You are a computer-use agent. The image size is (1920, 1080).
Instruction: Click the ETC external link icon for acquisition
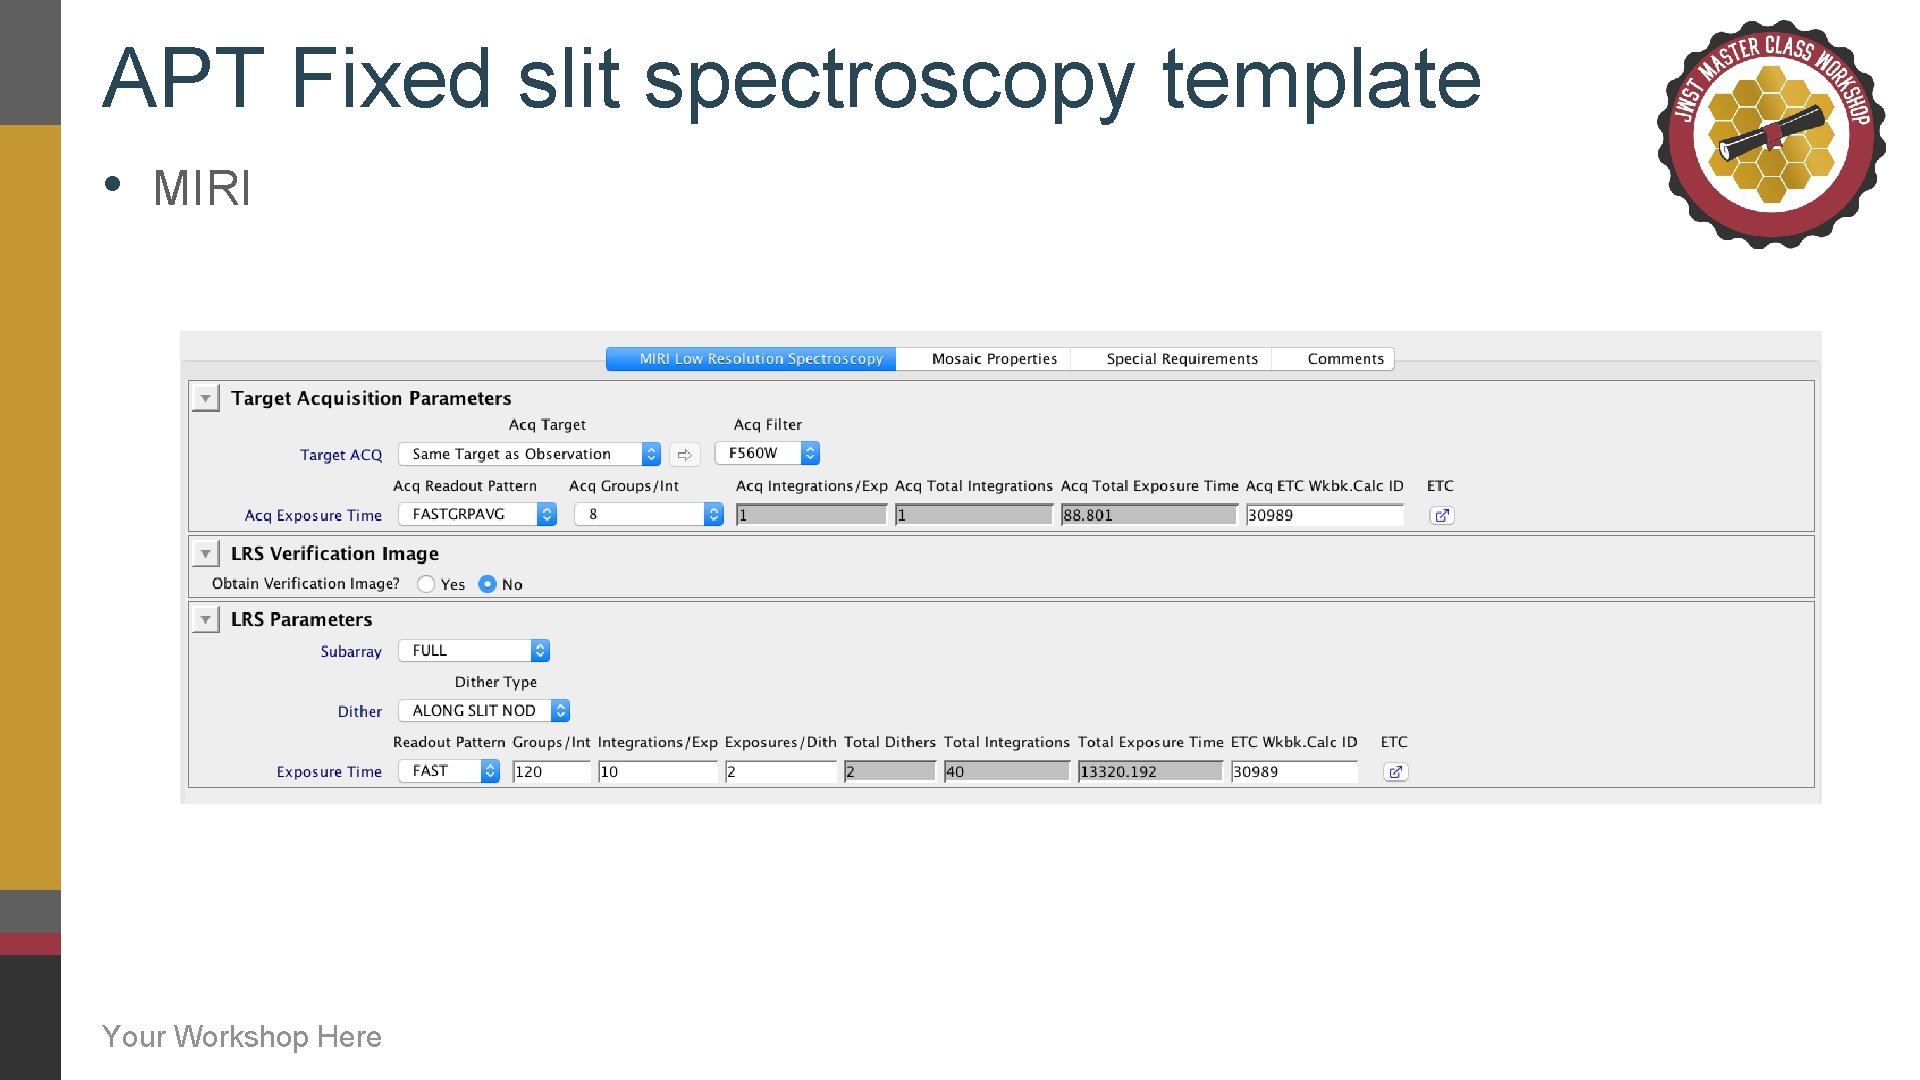pos(1439,514)
